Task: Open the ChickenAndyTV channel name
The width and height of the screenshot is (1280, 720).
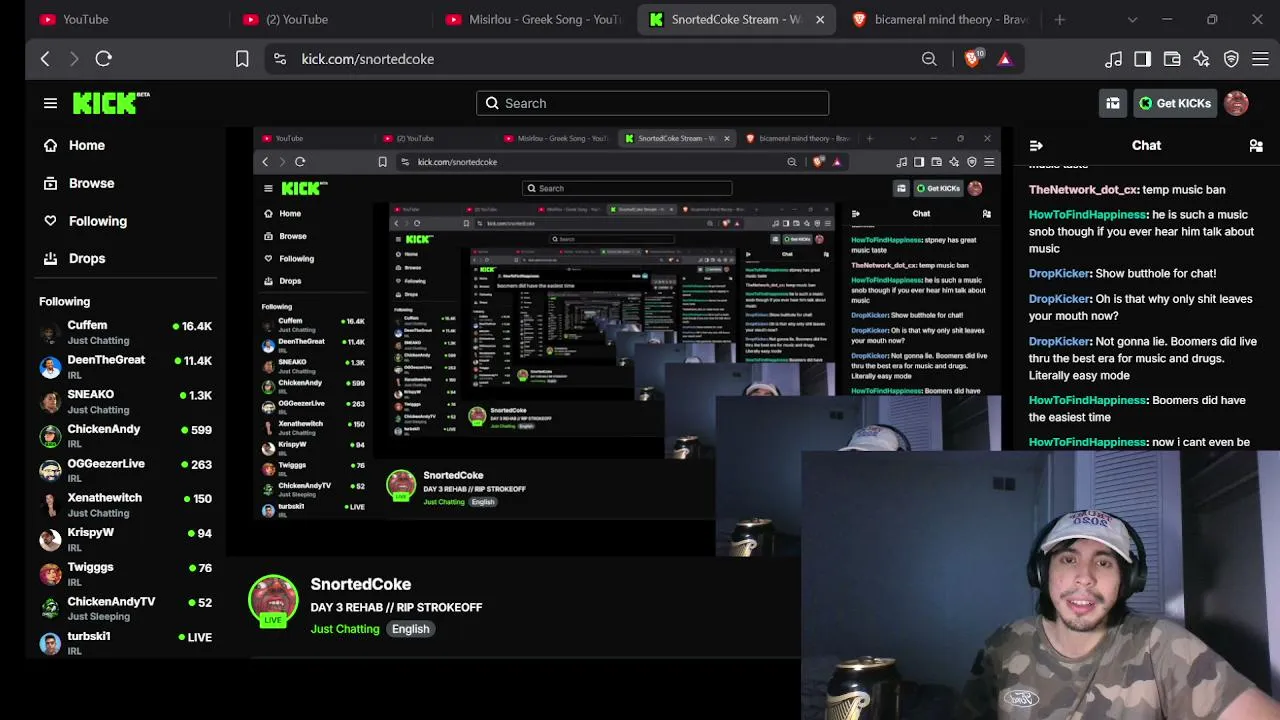Action: pyautogui.click(x=111, y=602)
